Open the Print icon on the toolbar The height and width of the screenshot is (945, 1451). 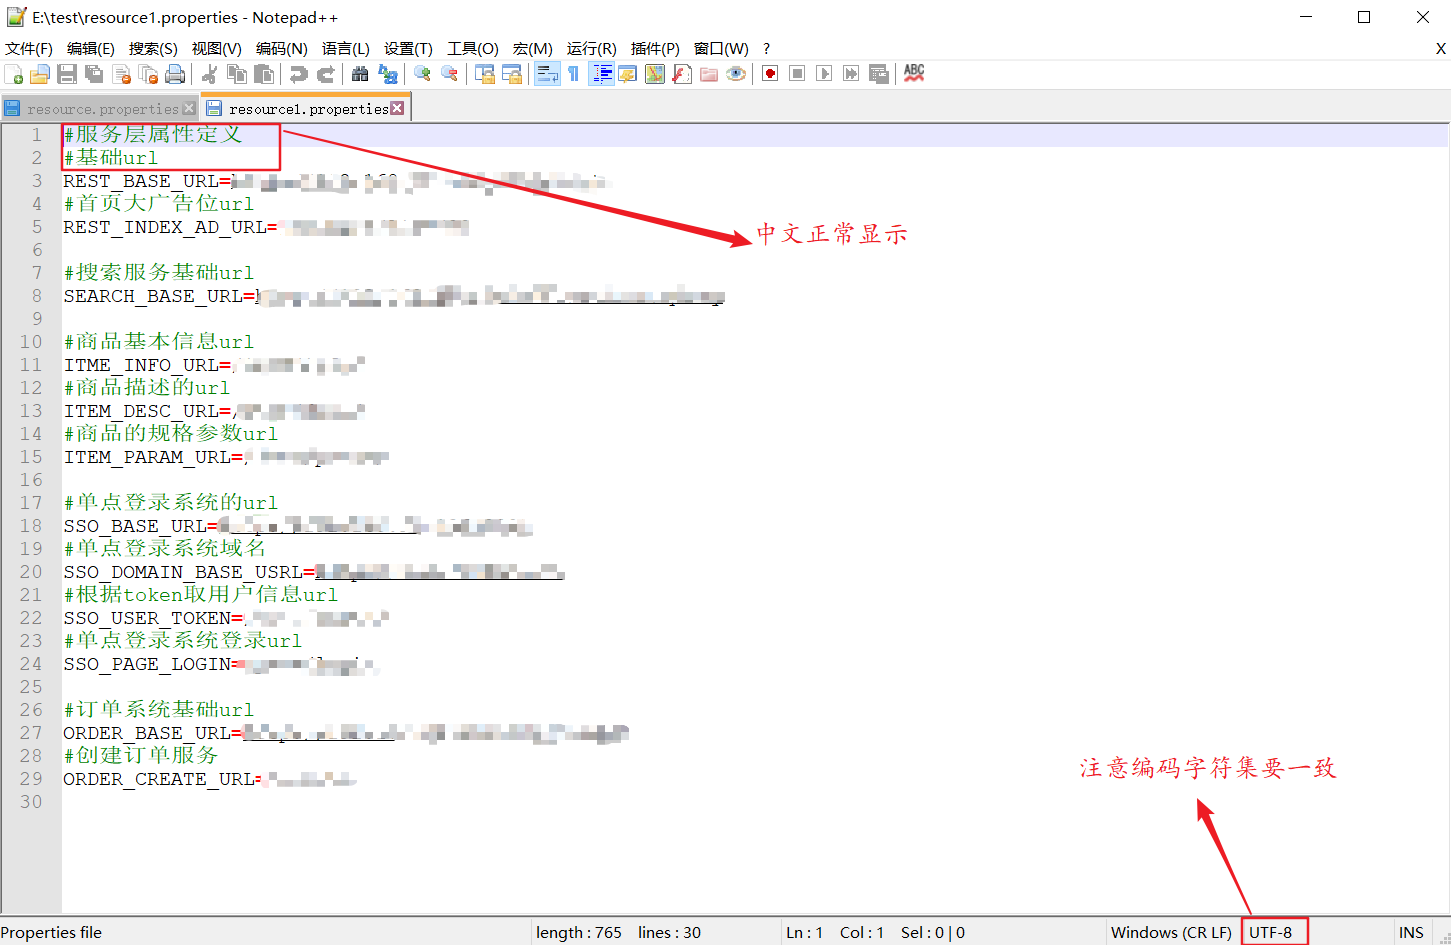pos(173,73)
